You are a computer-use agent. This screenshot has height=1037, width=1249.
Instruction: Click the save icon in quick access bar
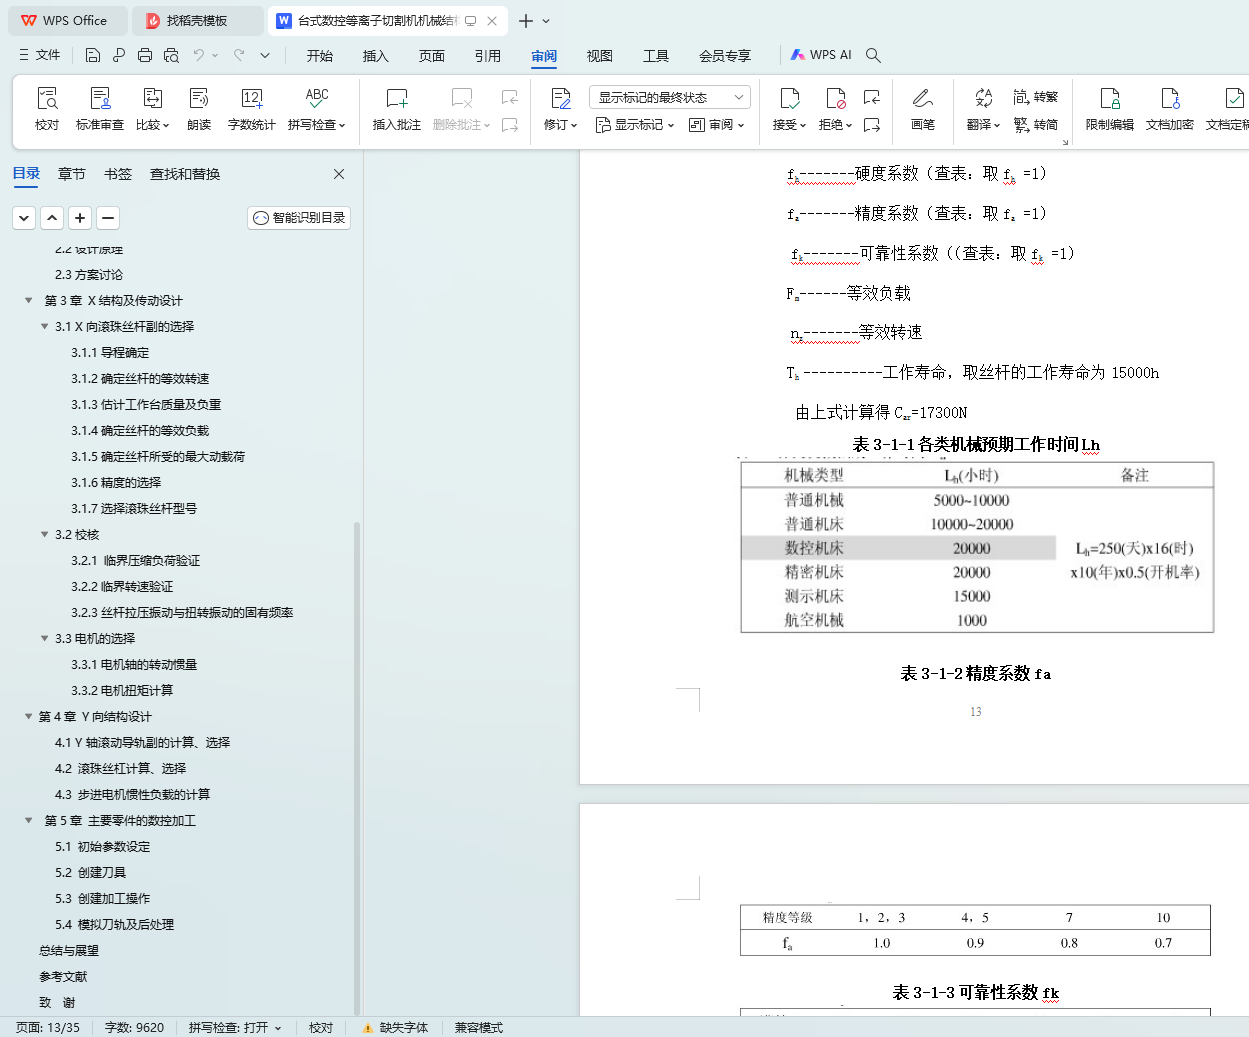[93, 55]
